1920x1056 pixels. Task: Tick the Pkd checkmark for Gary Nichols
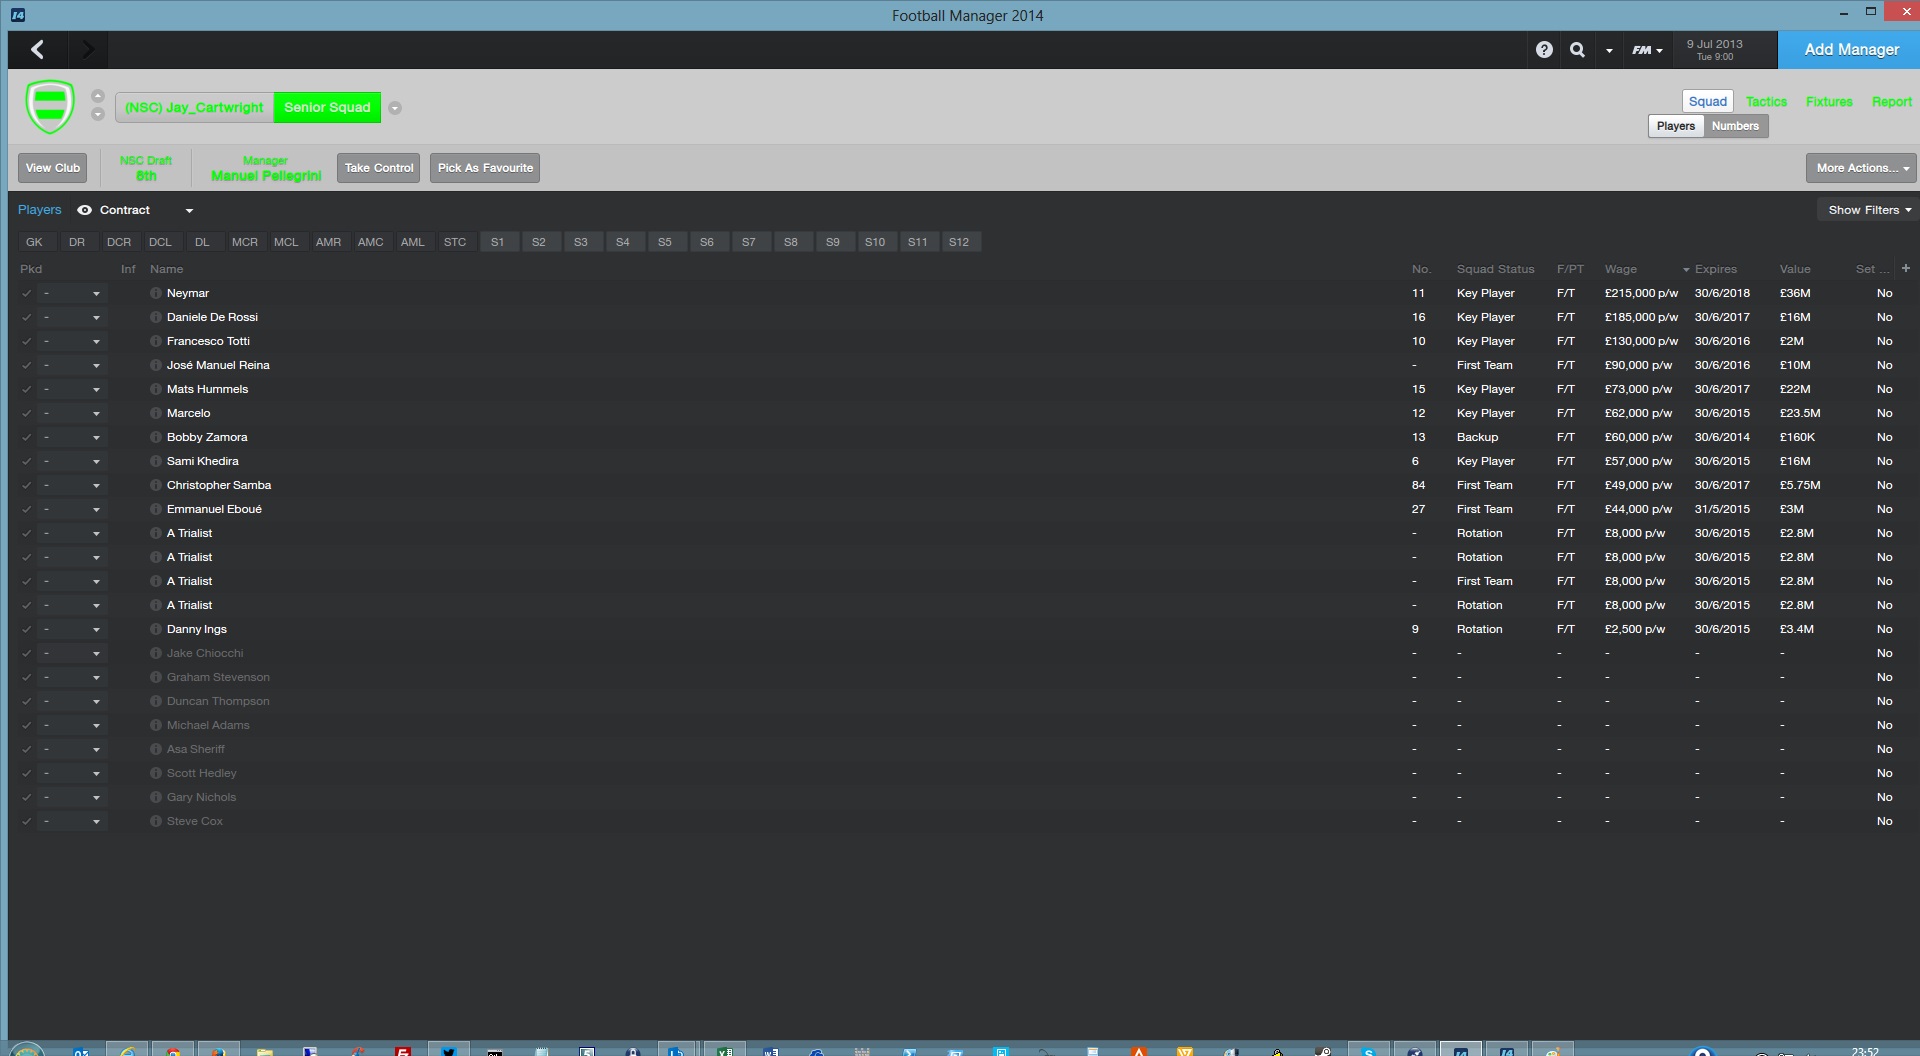tap(27, 797)
